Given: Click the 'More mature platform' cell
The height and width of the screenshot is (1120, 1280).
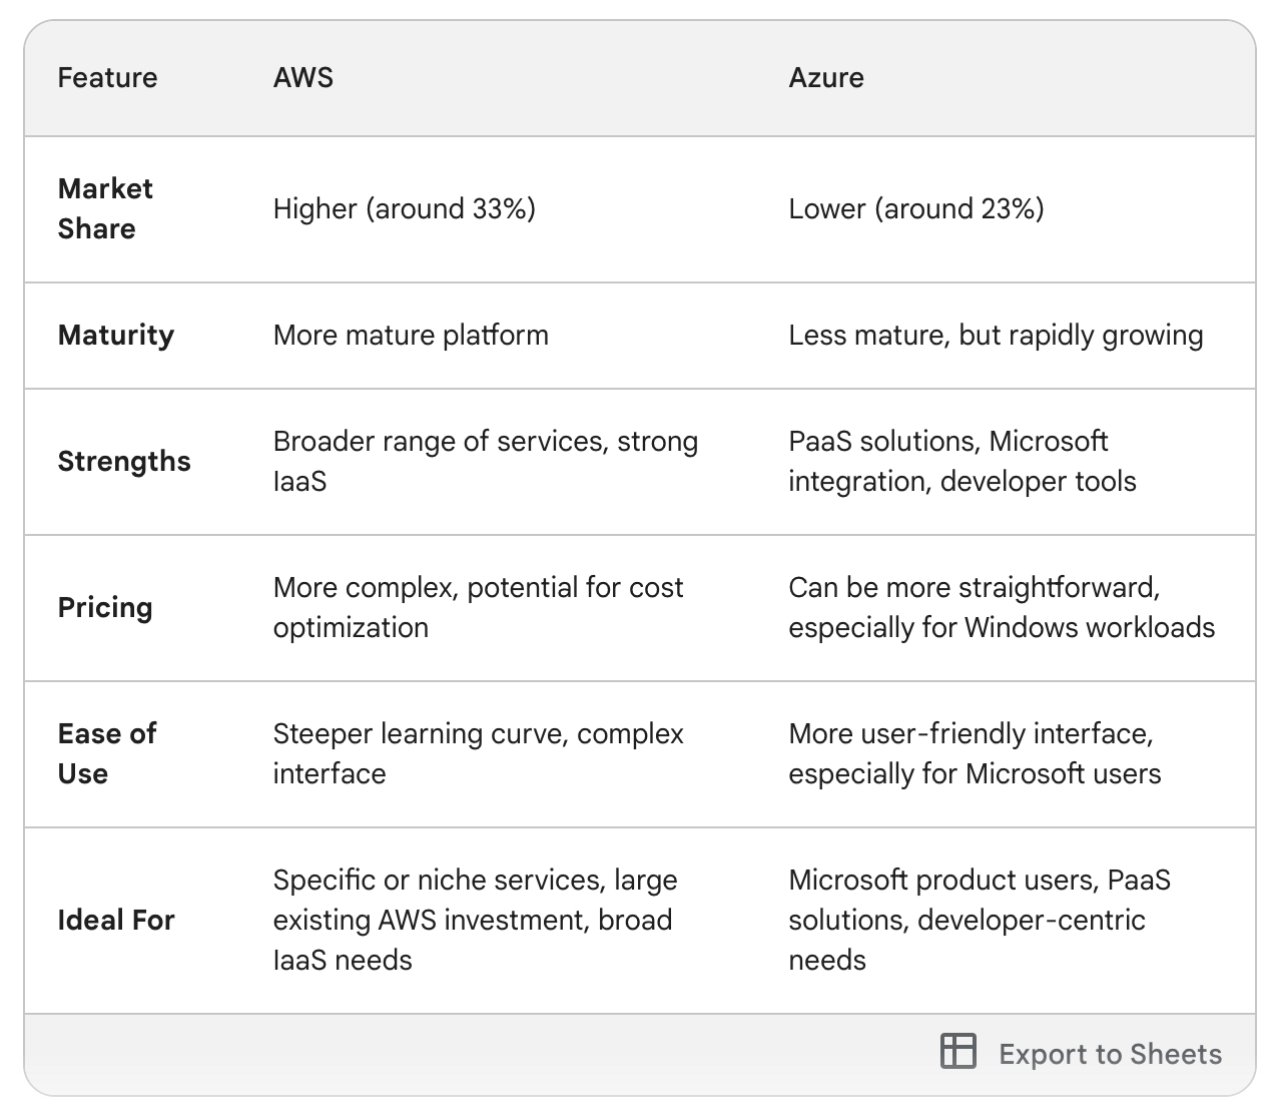Looking at the screenshot, I should pos(411,335).
